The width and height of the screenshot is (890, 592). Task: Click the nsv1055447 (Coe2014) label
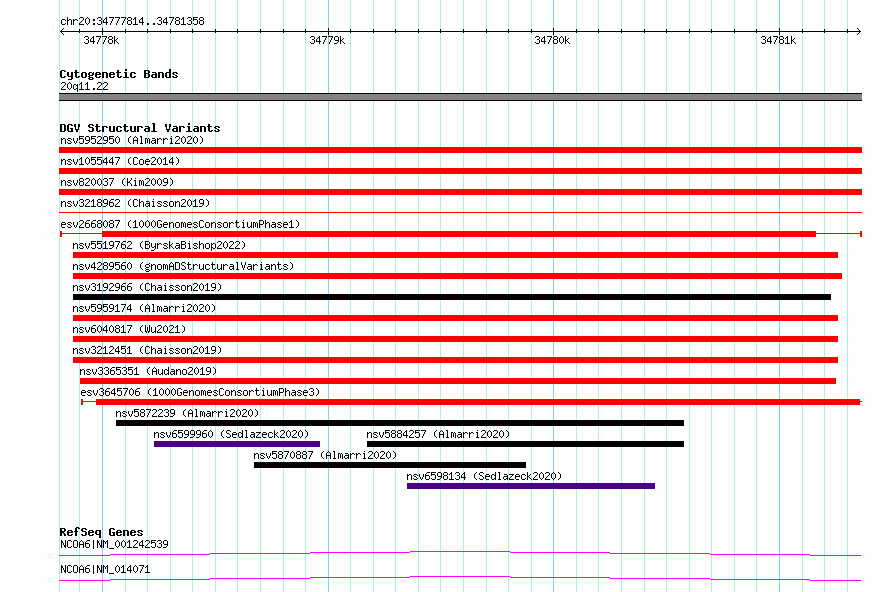tap(120, 161)
